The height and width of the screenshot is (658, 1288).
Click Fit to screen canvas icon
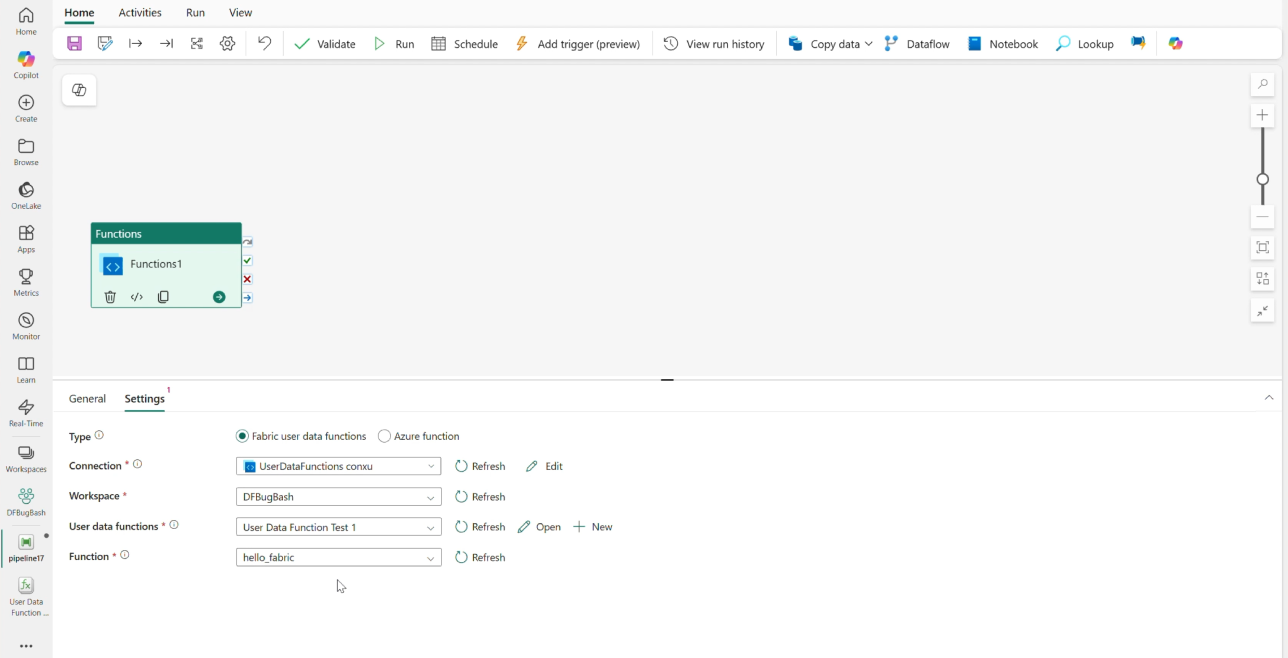point(1263,247)
